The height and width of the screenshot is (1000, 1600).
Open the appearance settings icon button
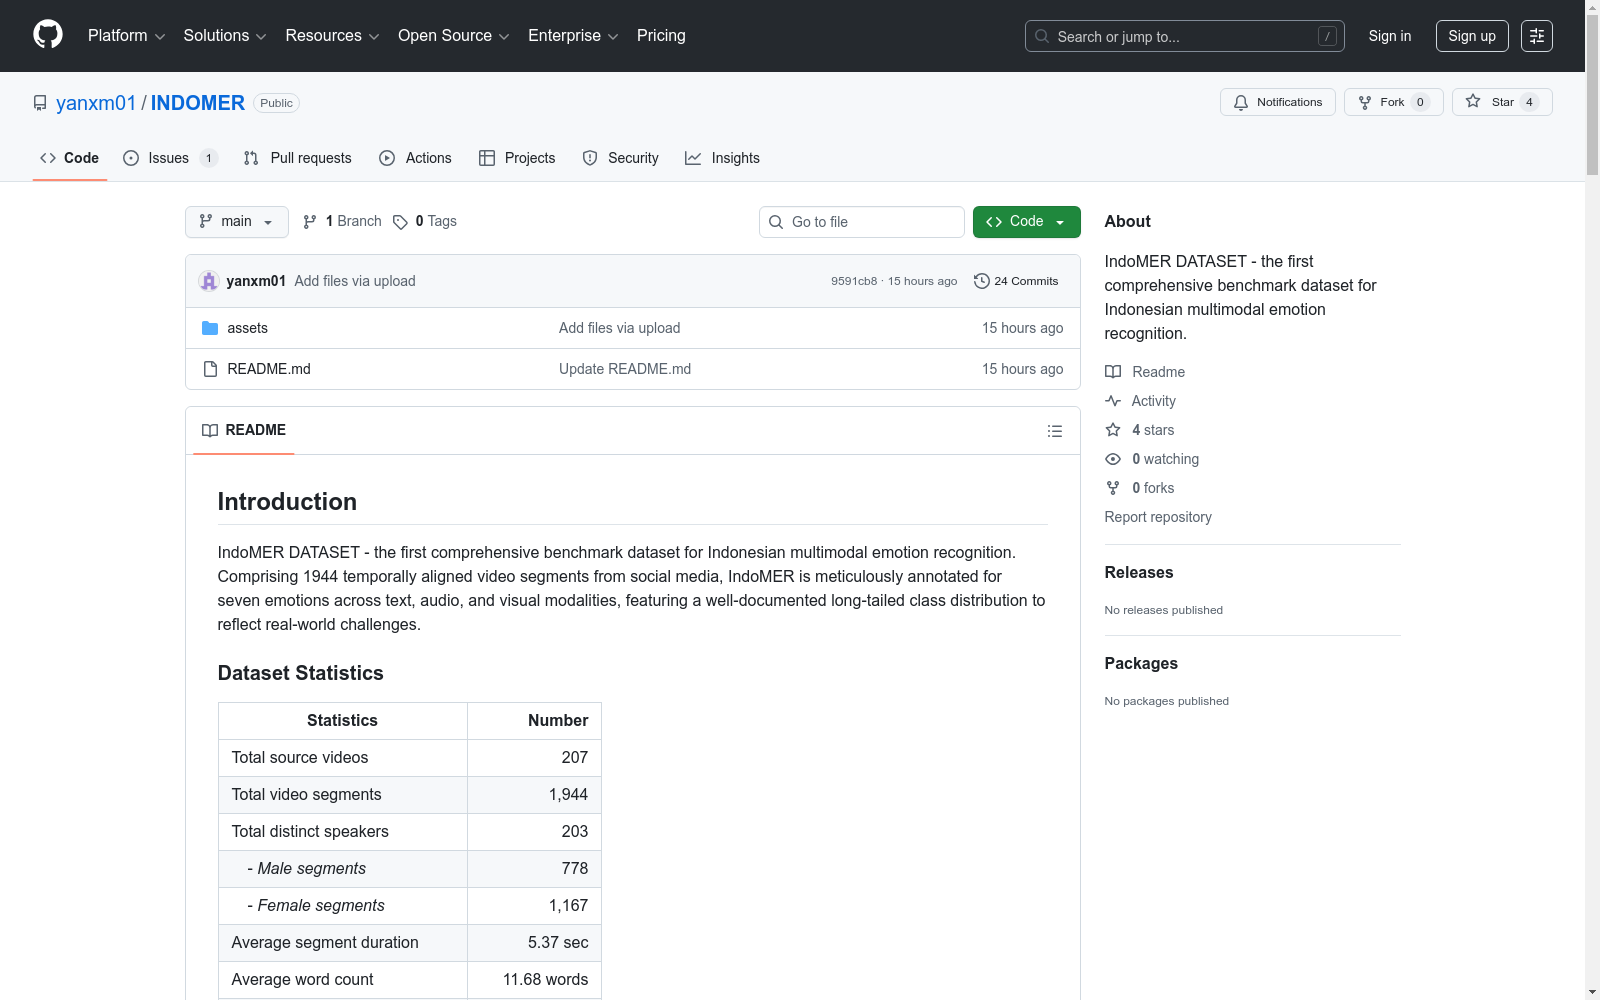tap(1536, 36)
